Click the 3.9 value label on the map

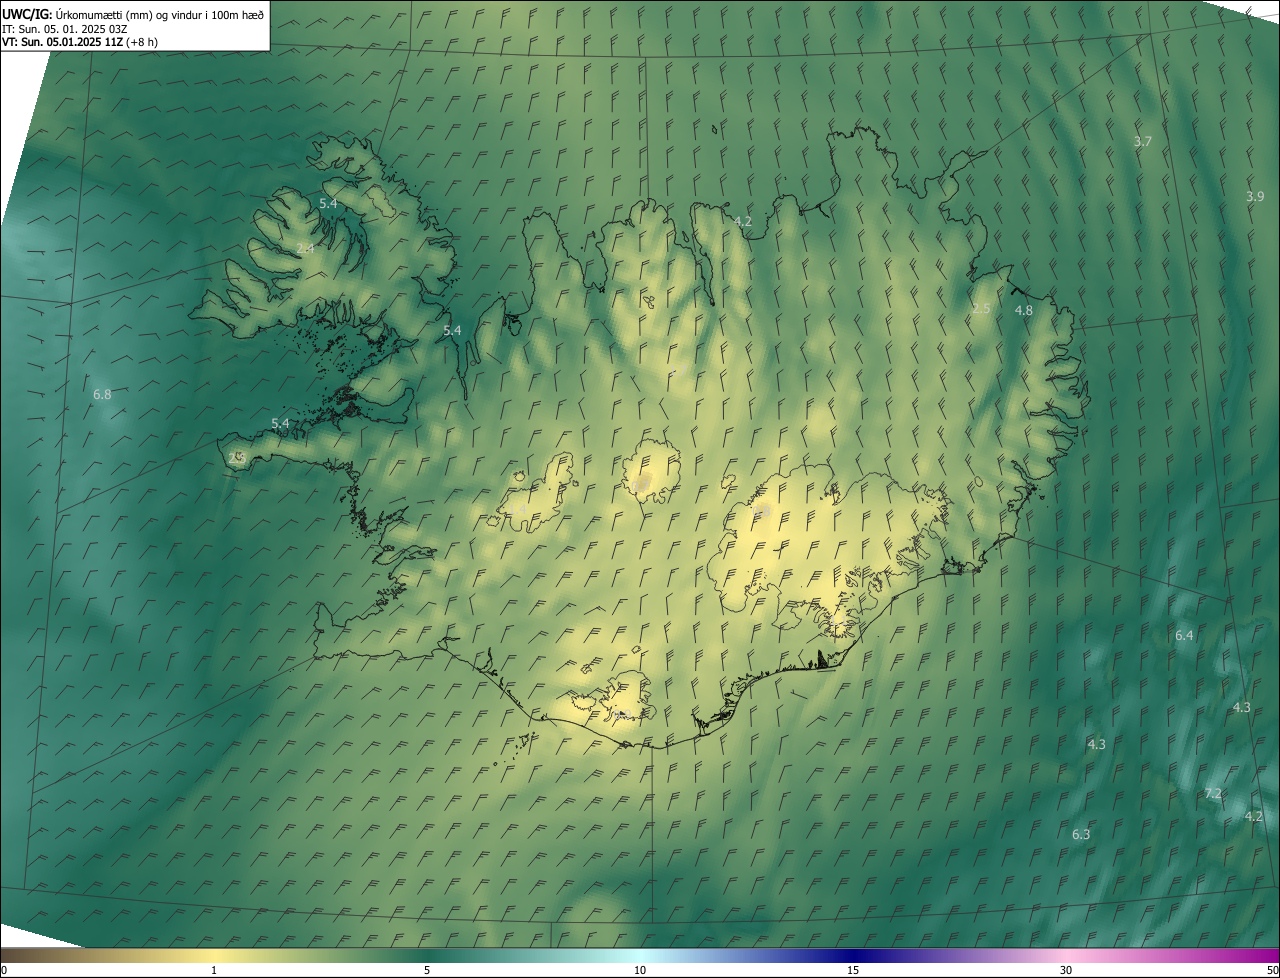[x=1255, y=196]
